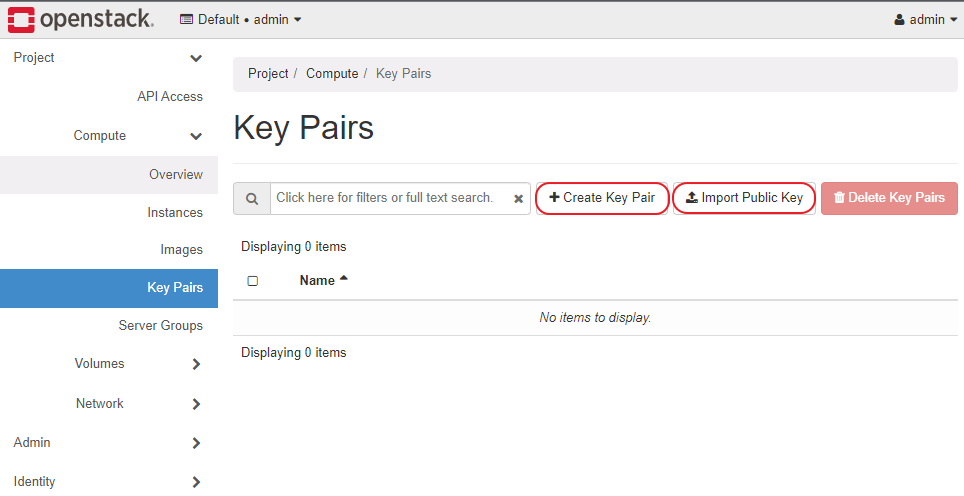Click the OpenStack logo
This screenshot has width=964, height=496.
coord(81,19)
